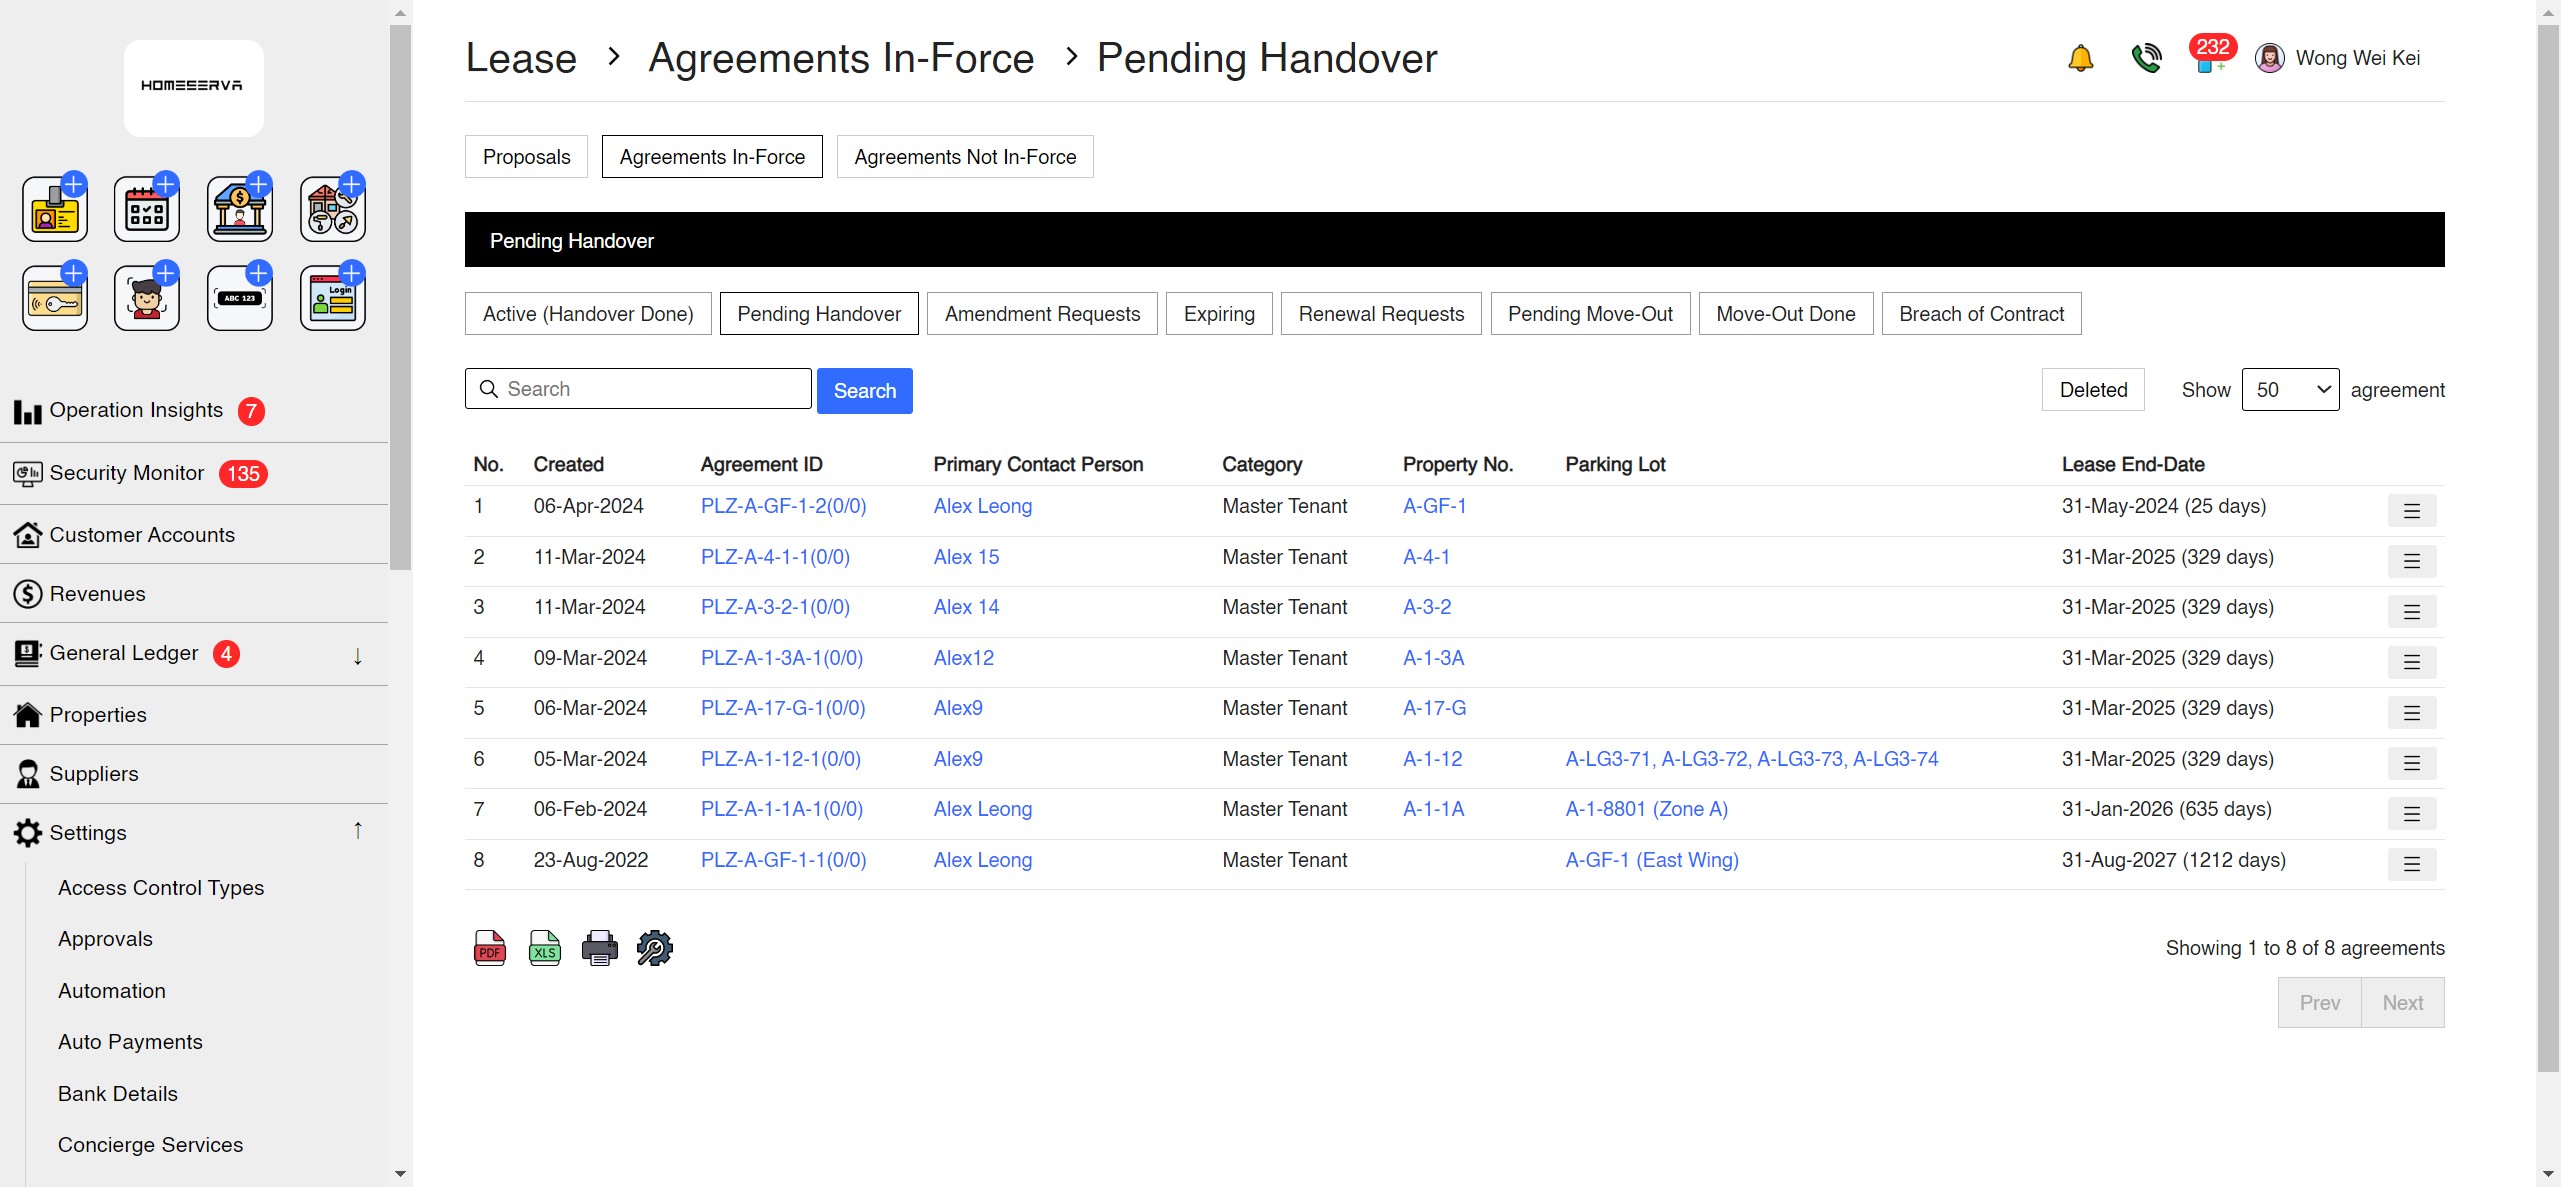Add a new ID badge via quick-add icon
The height and width of the screenshot is (1187, 2561).
(x=55, y=207)
